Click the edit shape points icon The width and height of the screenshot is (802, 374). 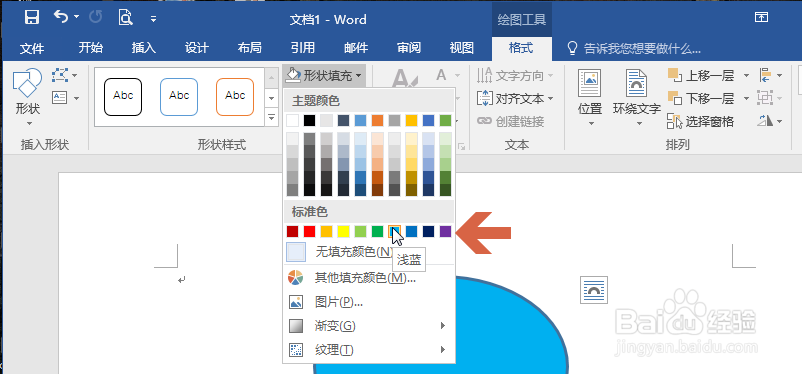click(x=60, y=76)
